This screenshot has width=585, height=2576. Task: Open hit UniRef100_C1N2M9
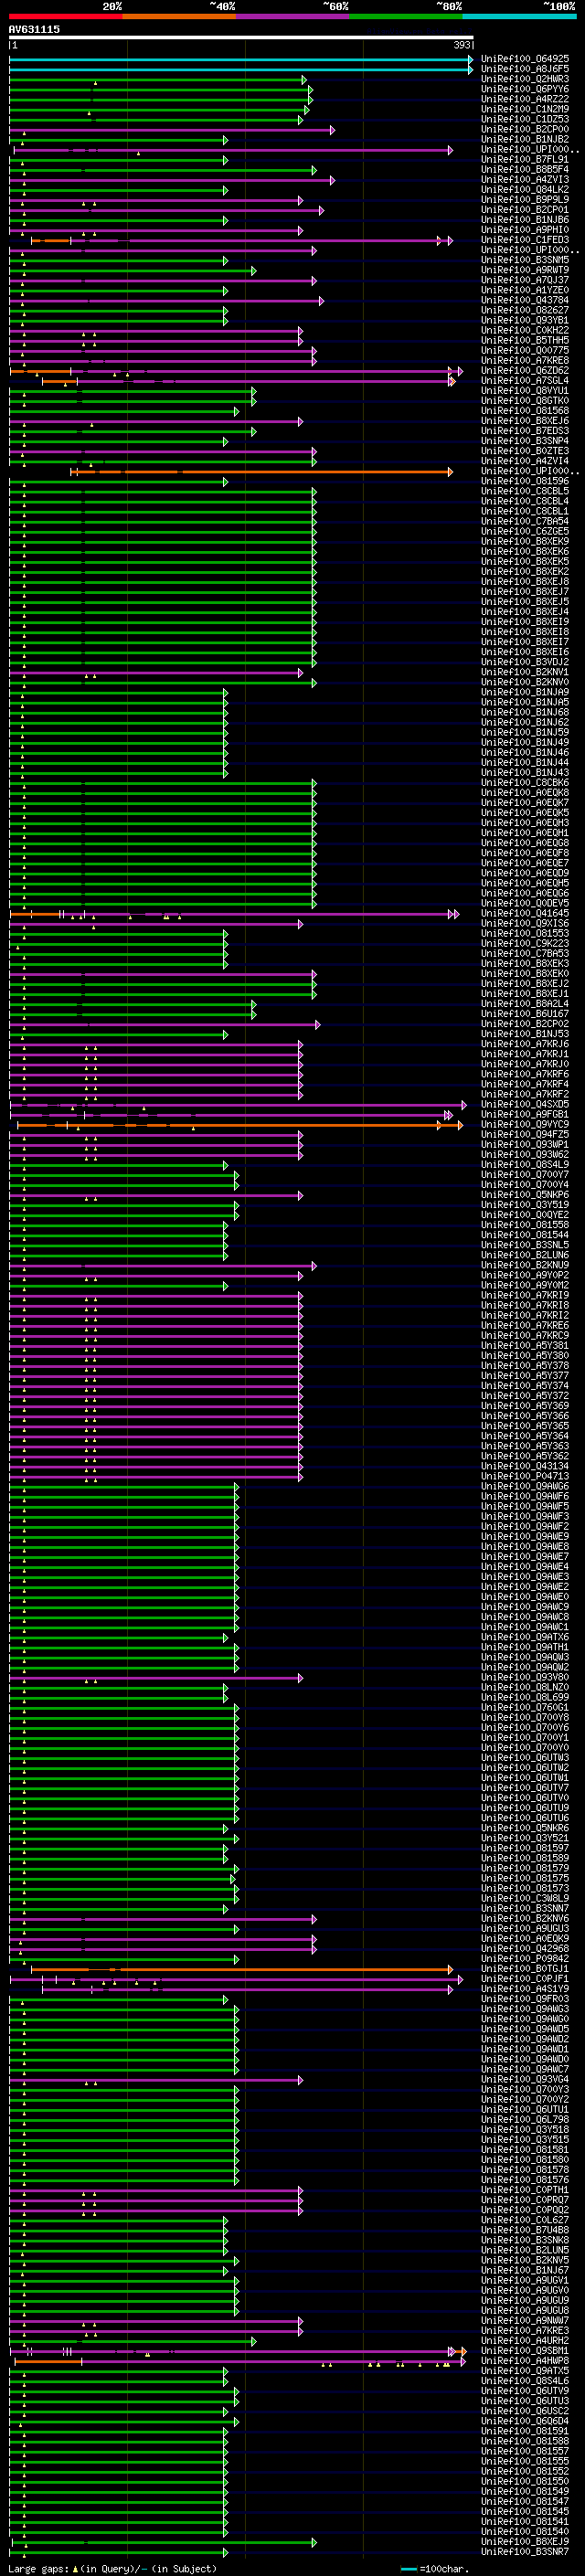pyautogui.click(x=525, y=109)
